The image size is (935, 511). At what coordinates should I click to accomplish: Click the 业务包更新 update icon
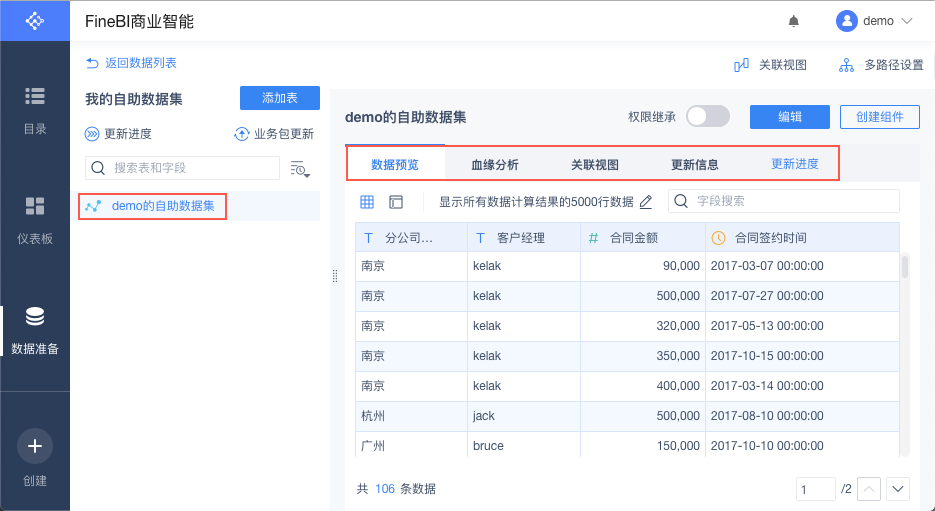pos(242,134)
